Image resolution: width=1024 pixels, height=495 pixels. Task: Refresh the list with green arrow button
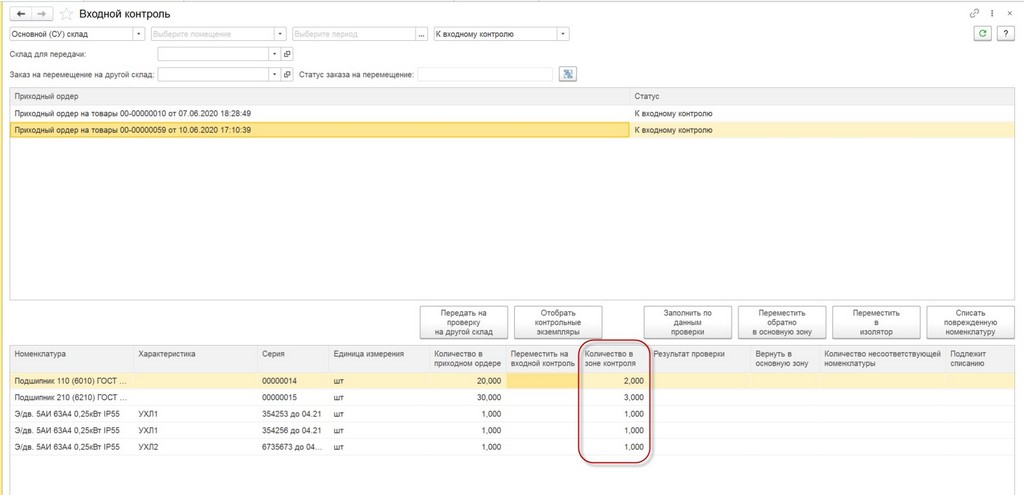pos(982,34)
